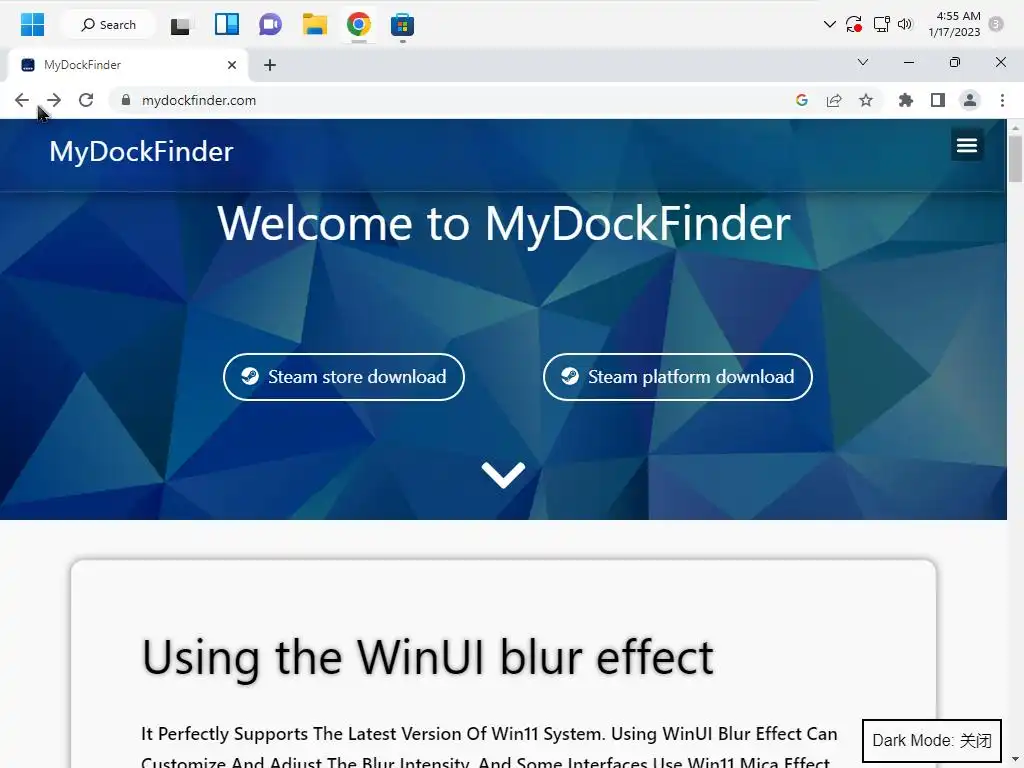Expand hidden system tray icons
Viewport: 1024px width, 768px height.
829,25
